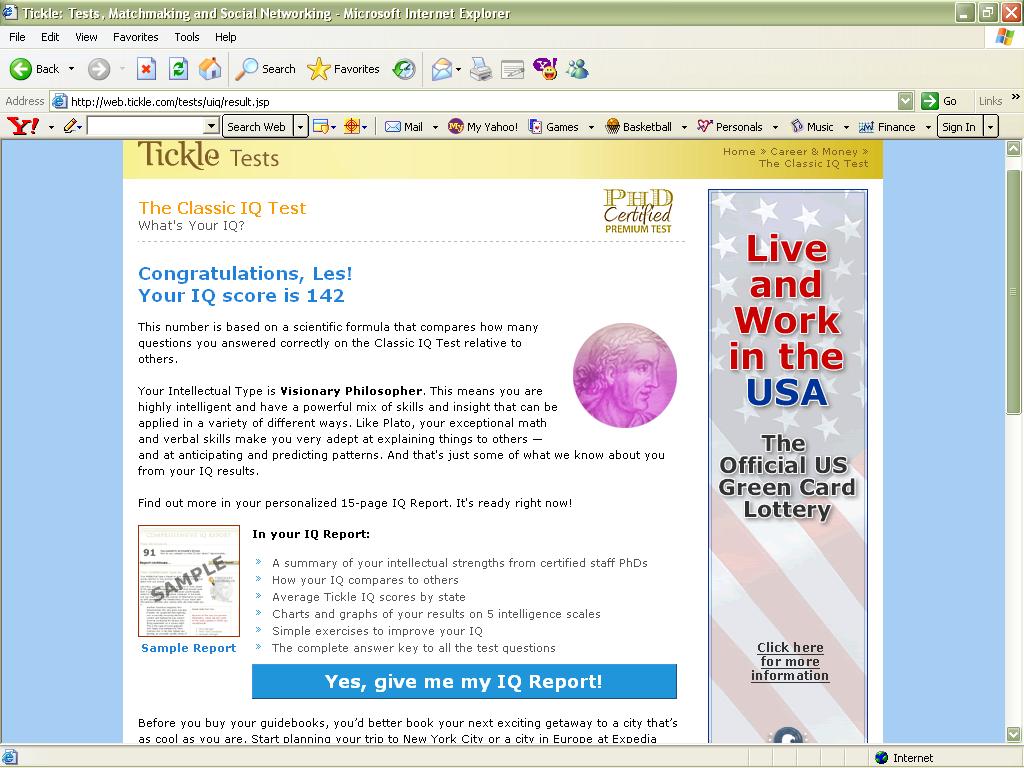Image resolution: width=1024 pixels, height=768 pixels.
Task: Expand the Search Web options arrow
Action: [x=300, y=127]
